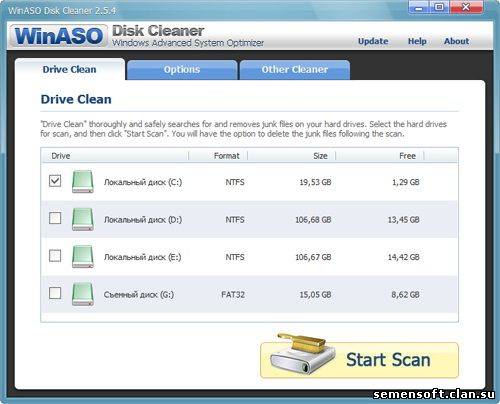Click the NTFS cell in the D: row
The image size is (500, 404).
click(235, 220)
